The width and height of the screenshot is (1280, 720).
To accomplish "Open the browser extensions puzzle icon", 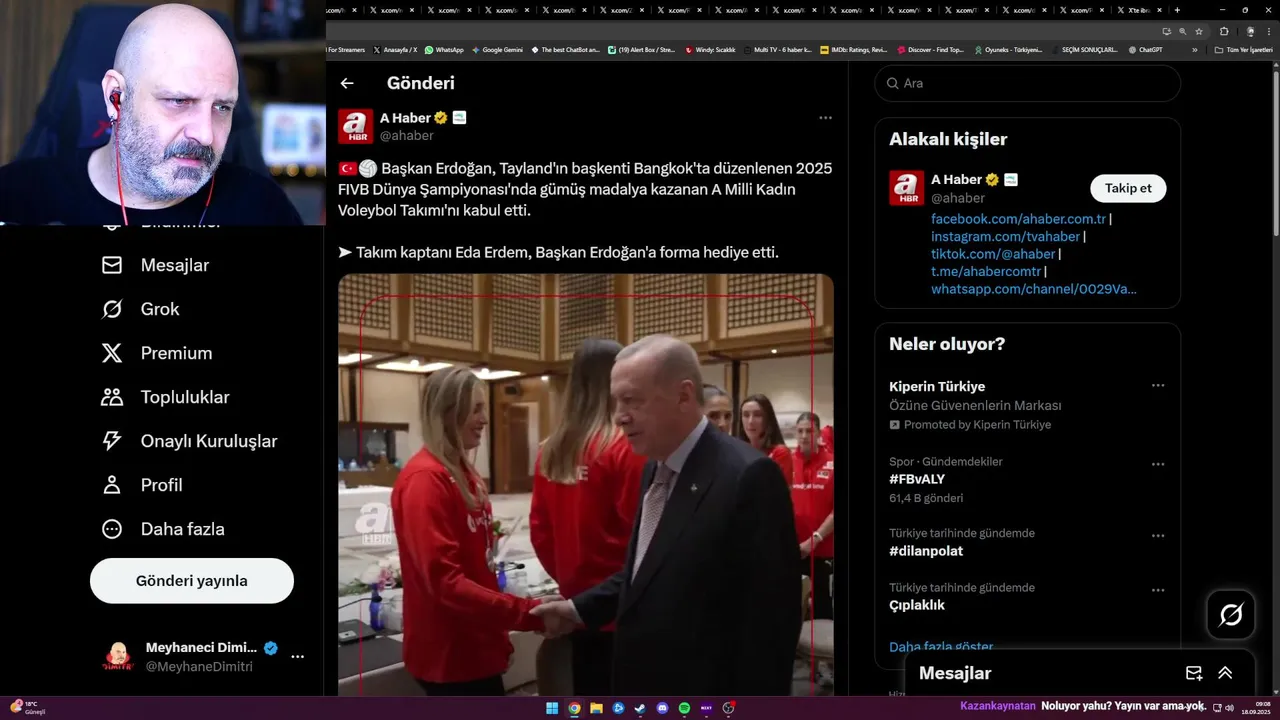I will pos(1224,31).
